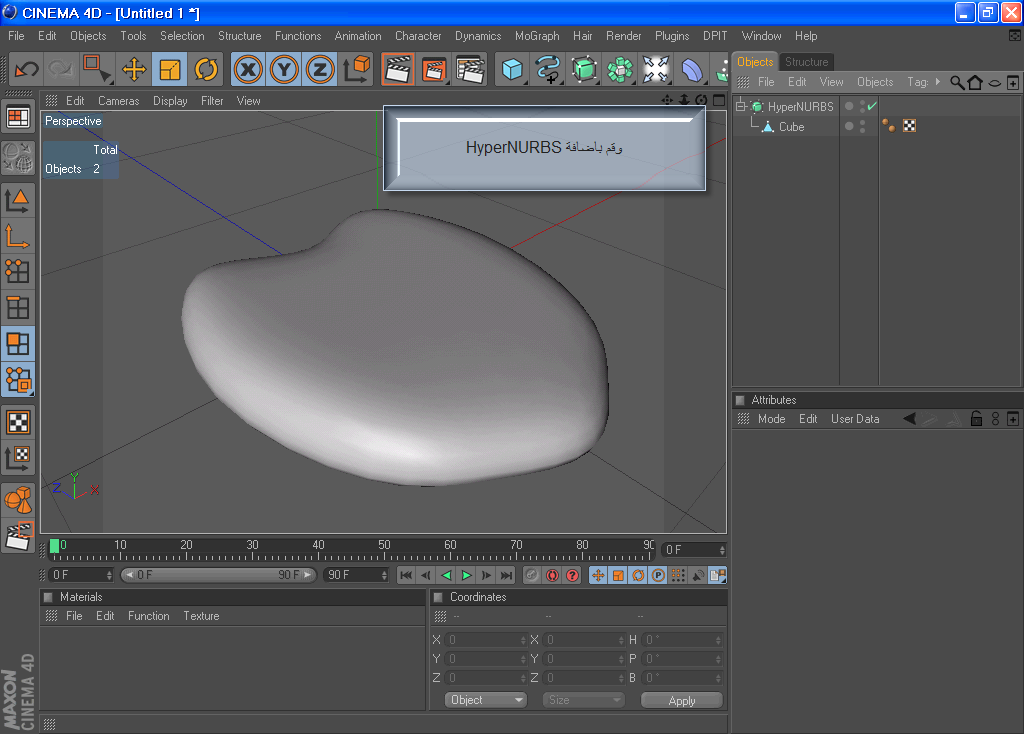Switch to Points mode
The image size is (1024, 734).
[18, 271]
